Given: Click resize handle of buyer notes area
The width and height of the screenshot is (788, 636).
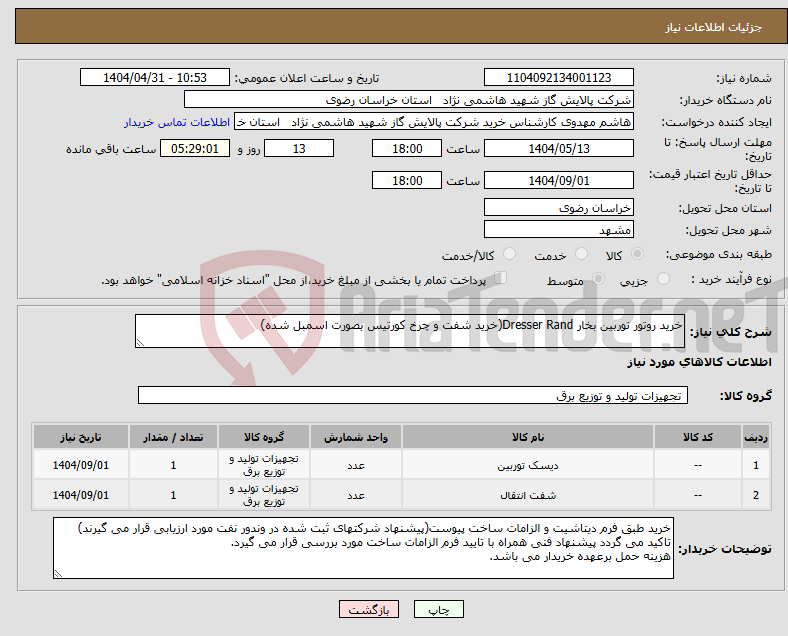Looking at the screenshot, I should pyautogui.click(x=58, y=573).
